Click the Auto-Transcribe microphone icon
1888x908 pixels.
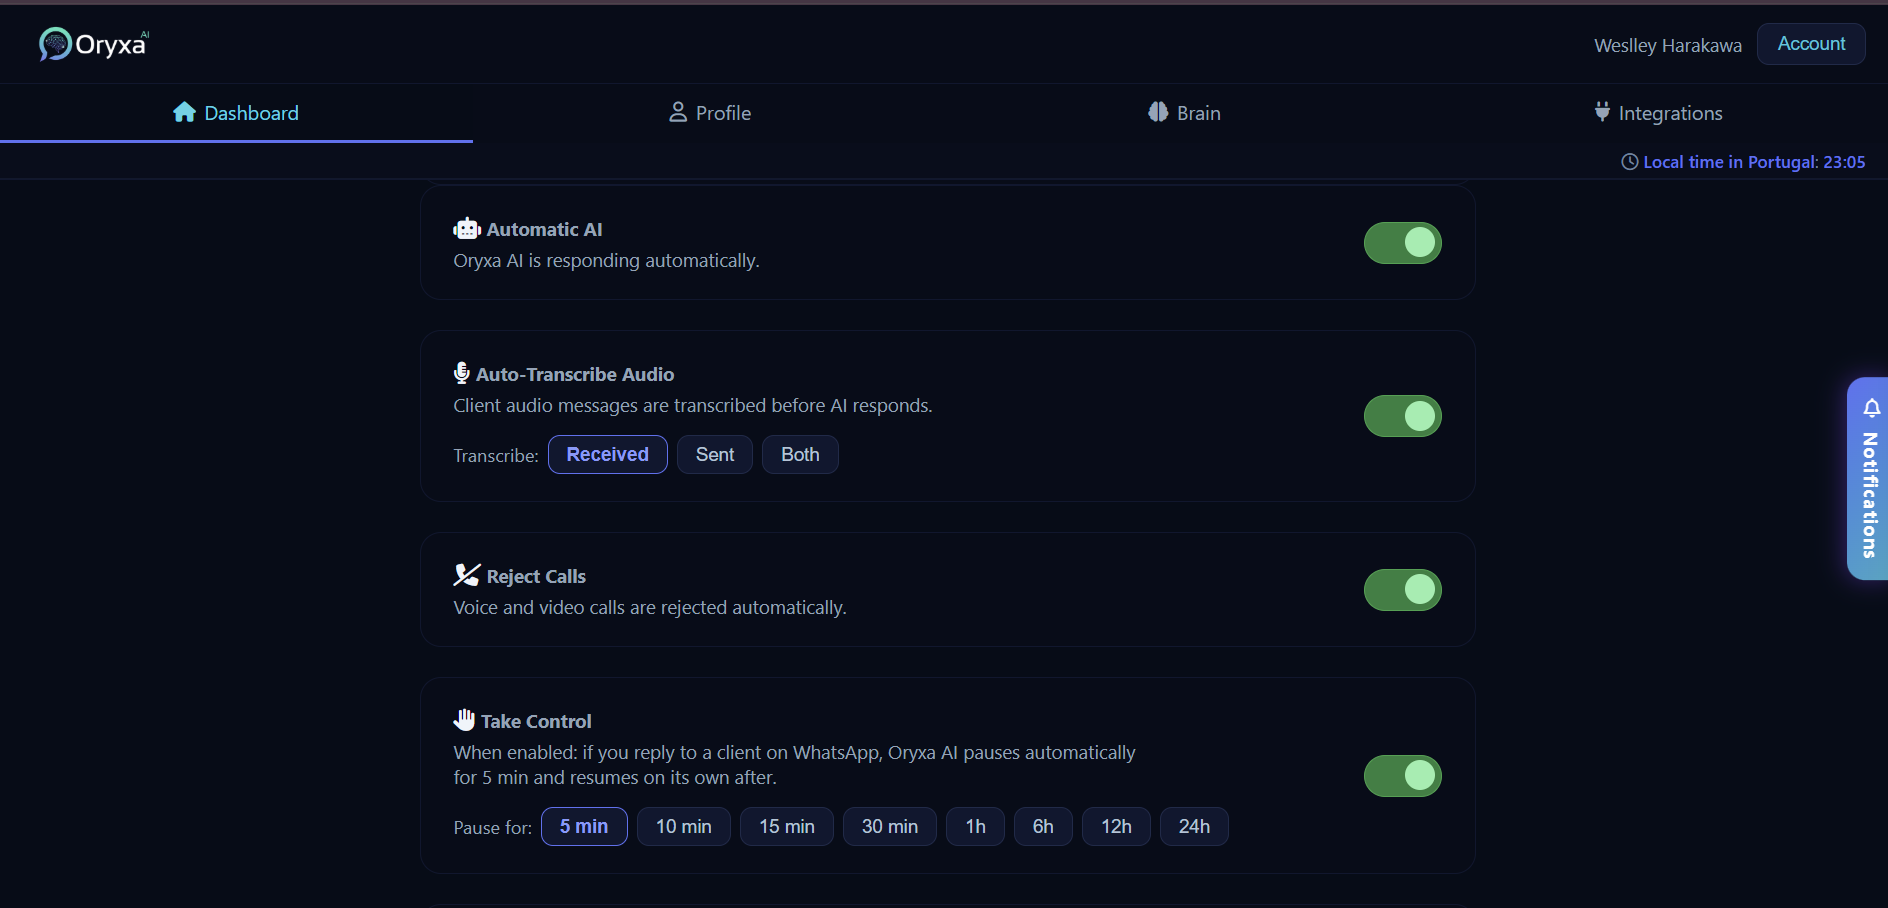pos(461,373)
